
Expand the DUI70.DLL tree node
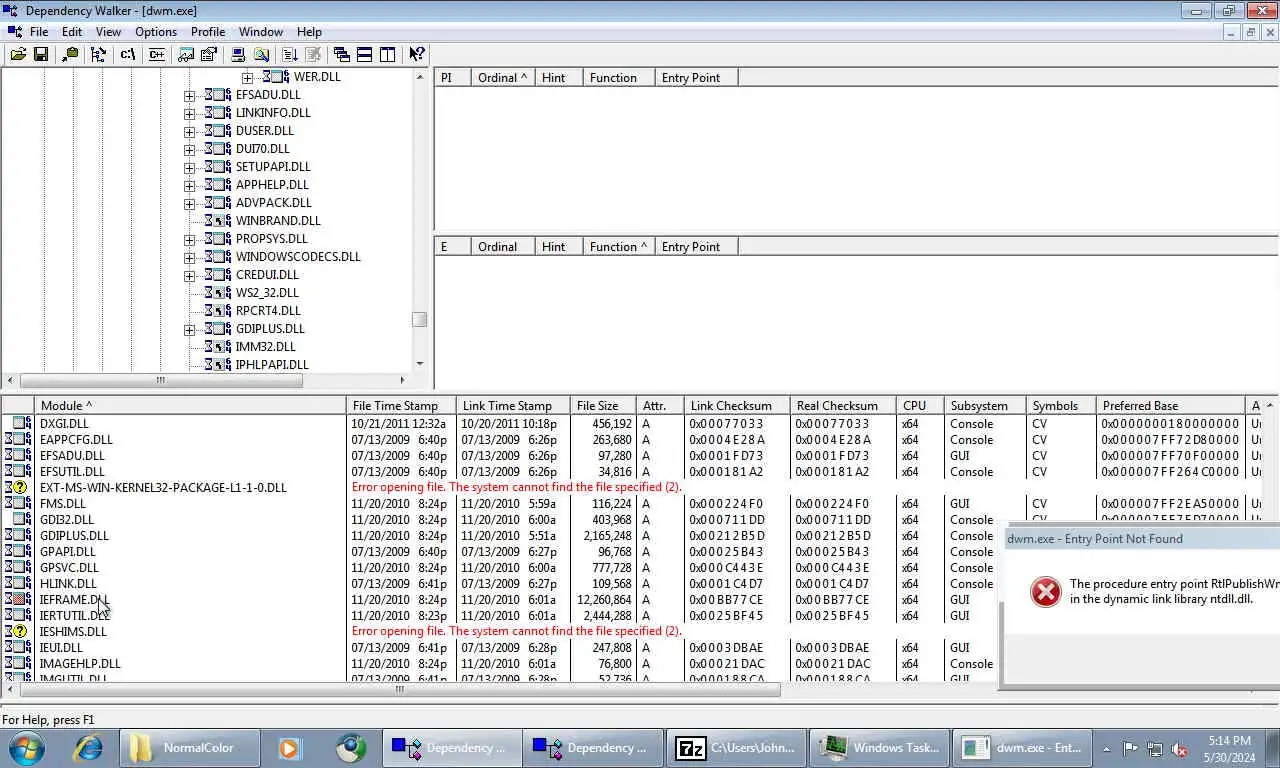point(189,149)
